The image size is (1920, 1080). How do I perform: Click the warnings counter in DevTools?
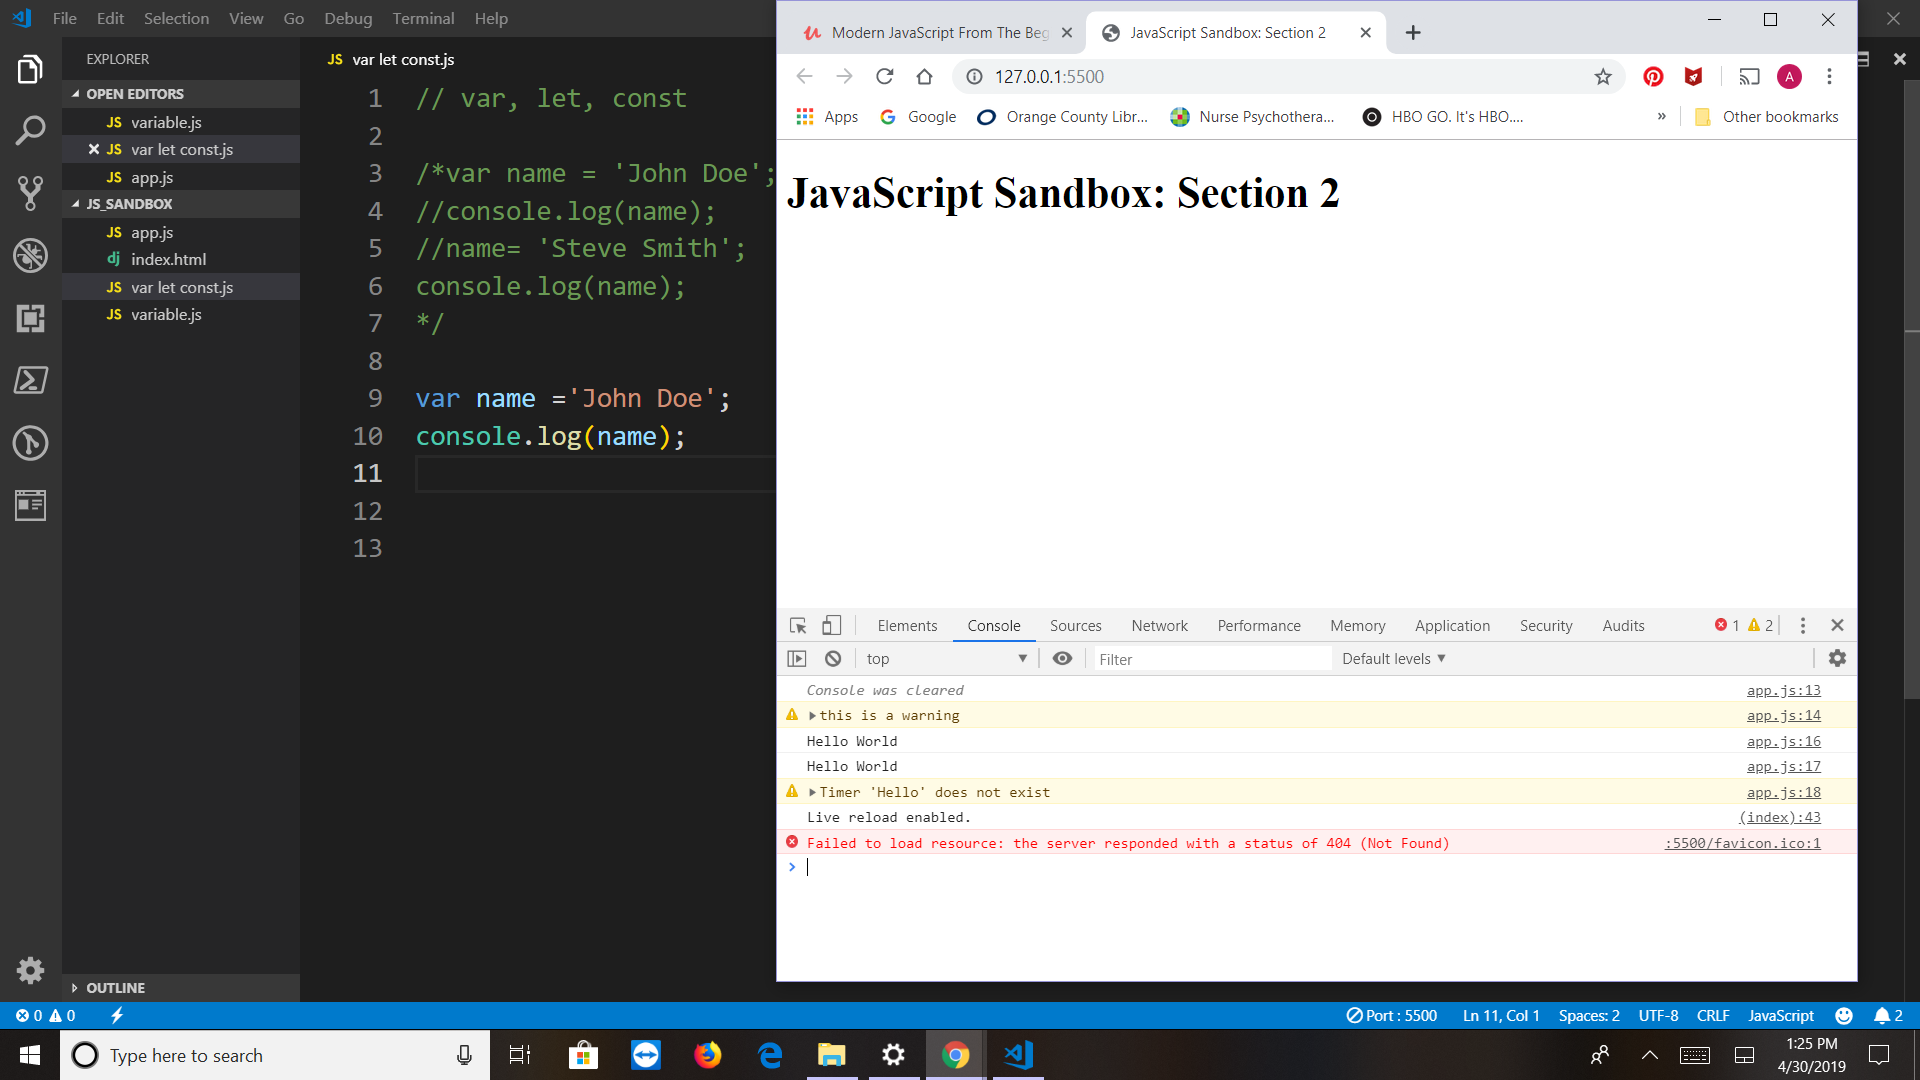[1761, 625]
